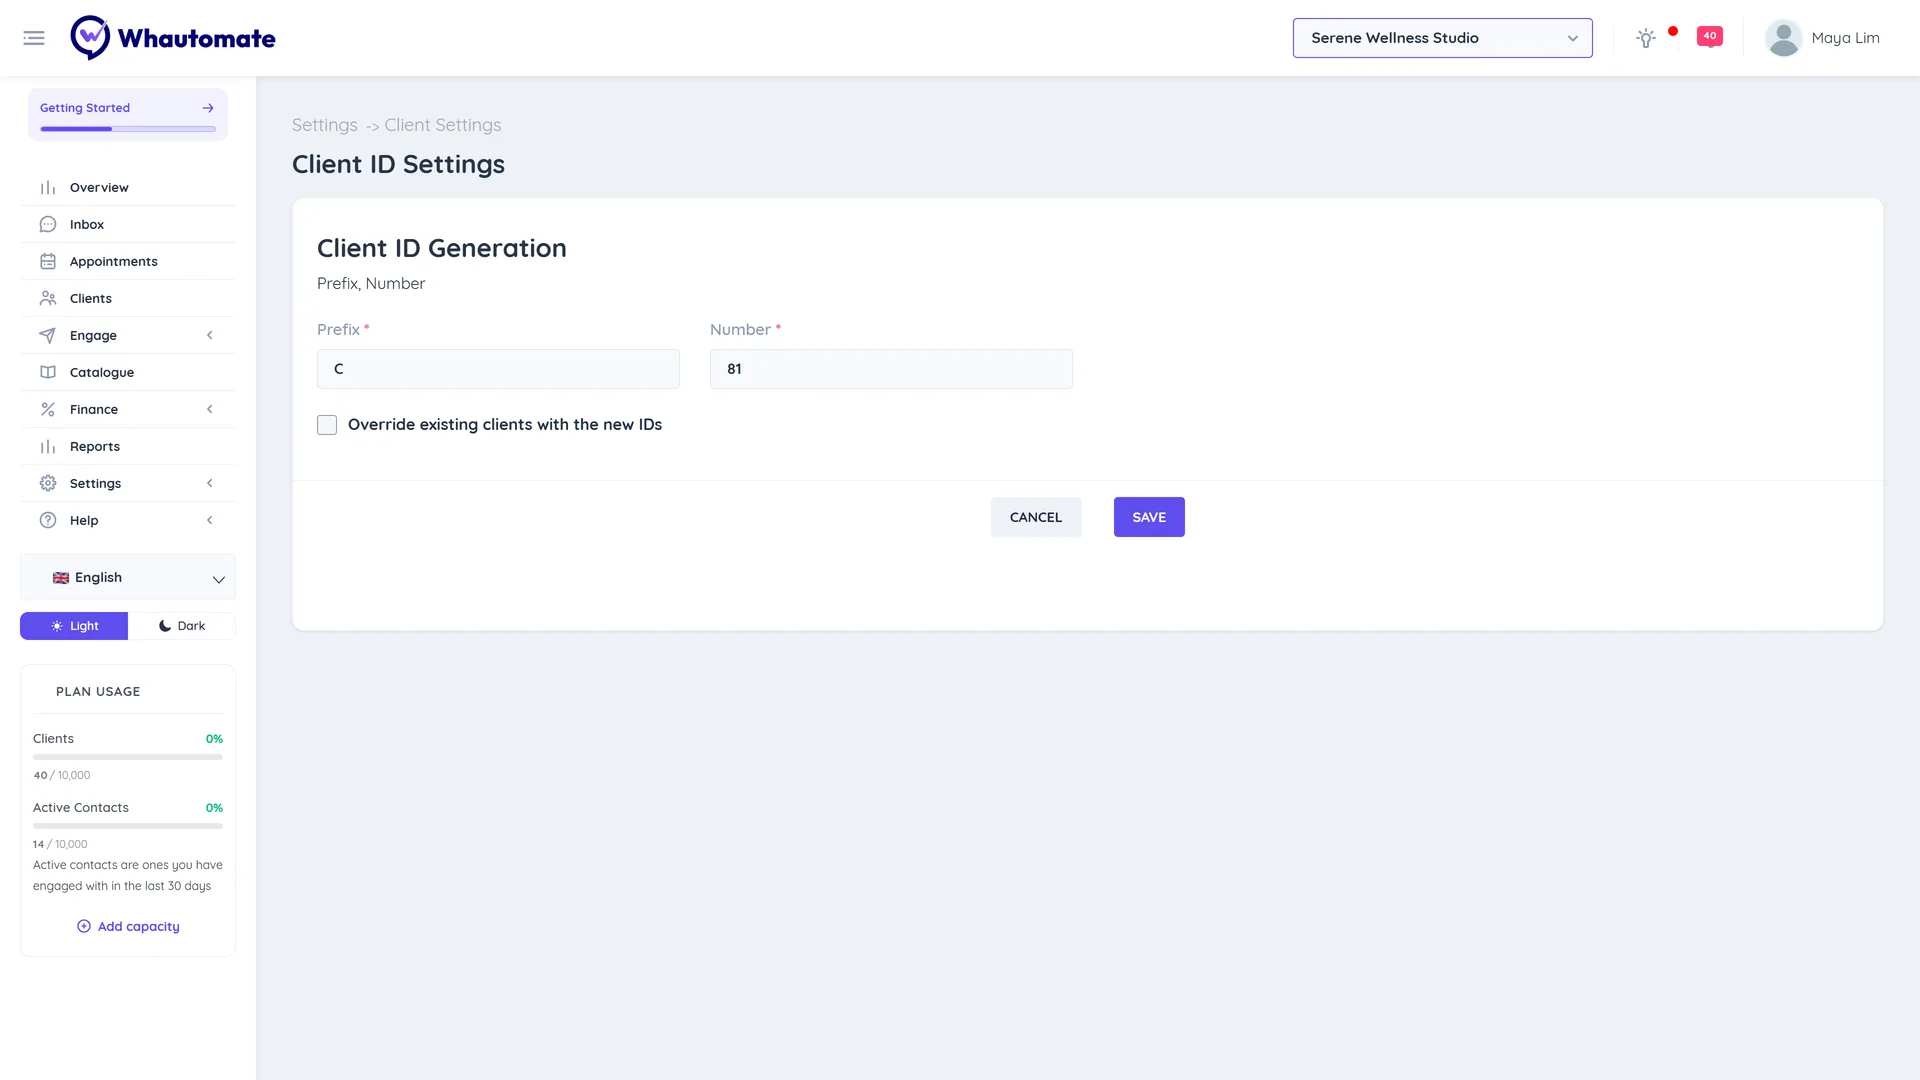1920x1080 pixels.
Task: Click the Settings gear icon
Action: point(48,484)
